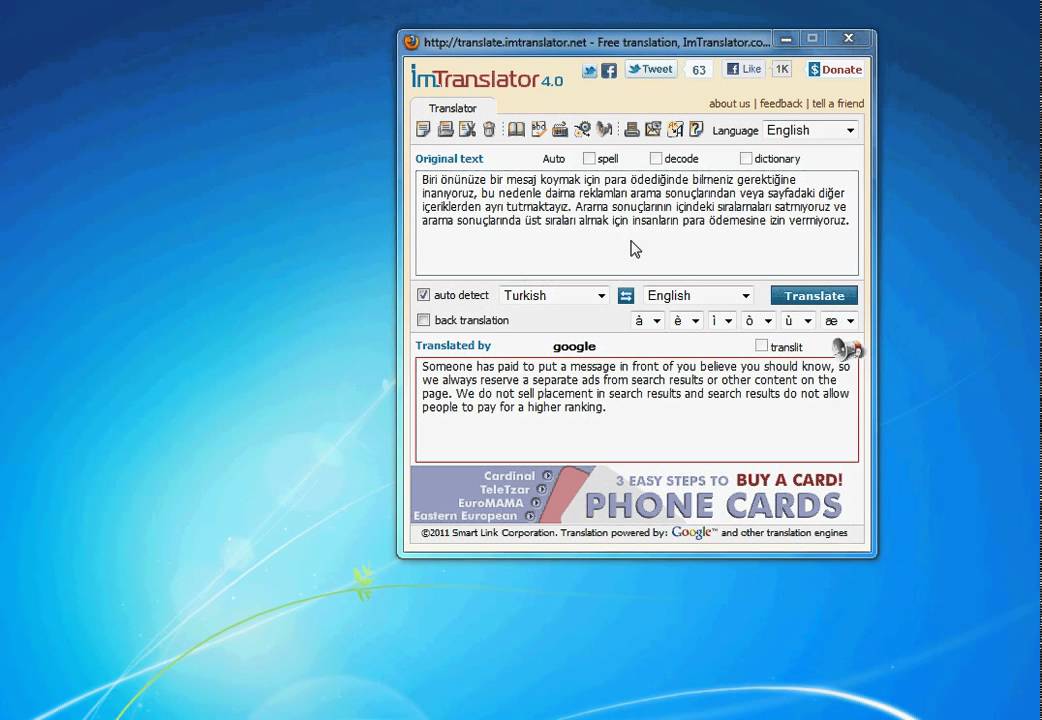Expand the è accent characters dropdown
Viewport: 1042px width, 720px height.
pos(686,321)
